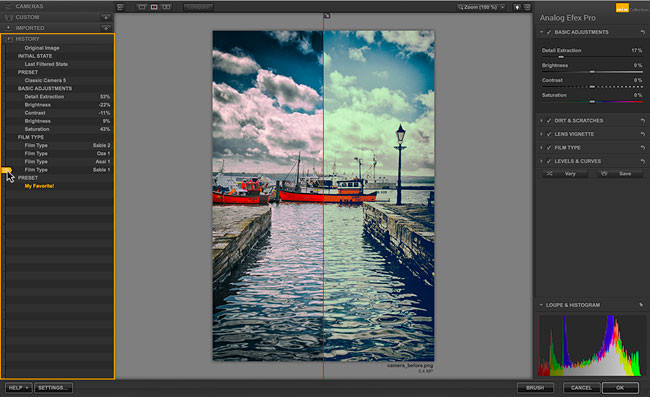Screen dimensions: 650x397
Task: Click the plus icon next to Imported
Action: 106,28
